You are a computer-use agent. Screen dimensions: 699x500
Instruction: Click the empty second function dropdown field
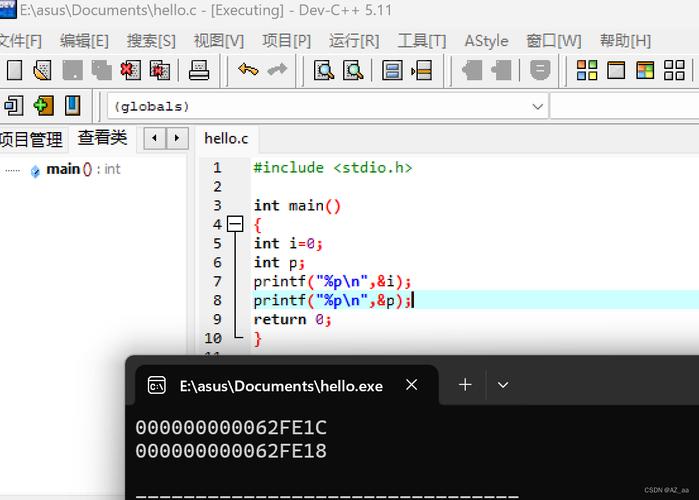click(625, 107)
